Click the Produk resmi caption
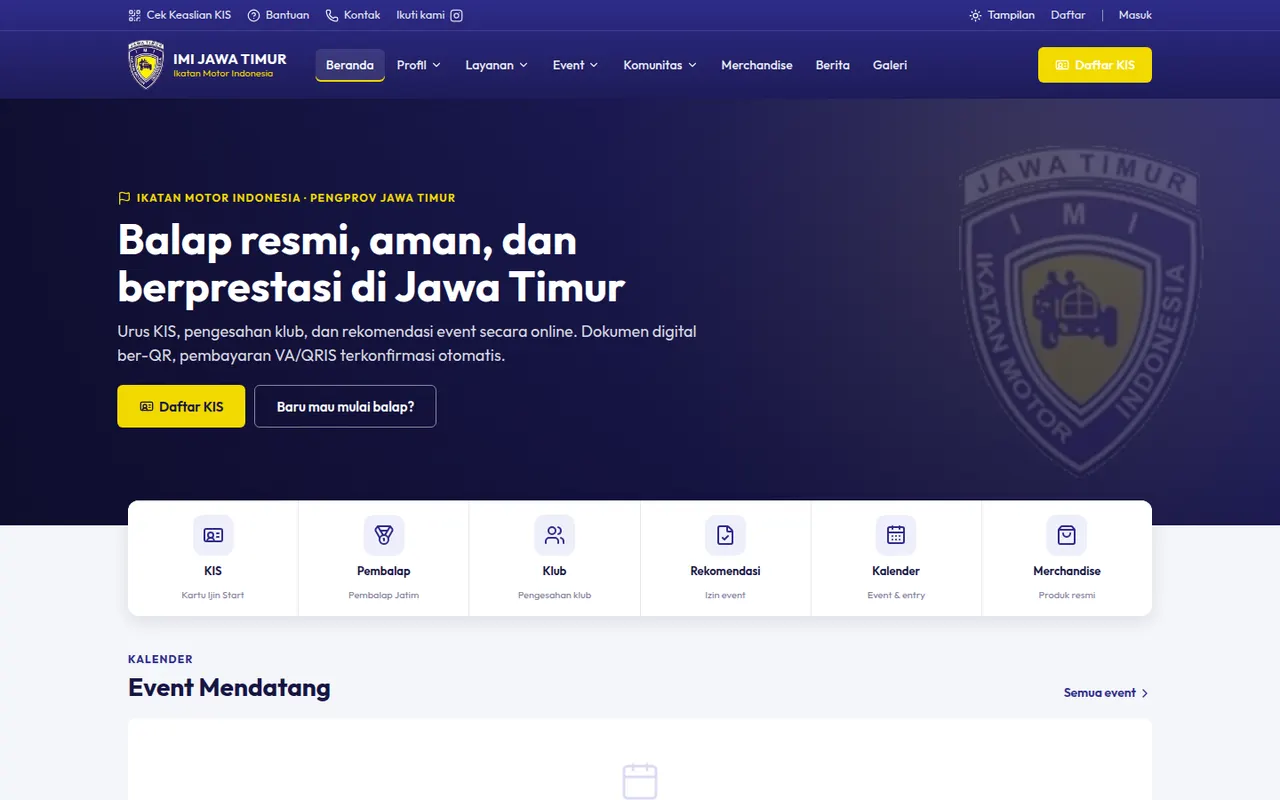The width and height of the screenshot is (1280, 800). click(x=1067, y=595)
